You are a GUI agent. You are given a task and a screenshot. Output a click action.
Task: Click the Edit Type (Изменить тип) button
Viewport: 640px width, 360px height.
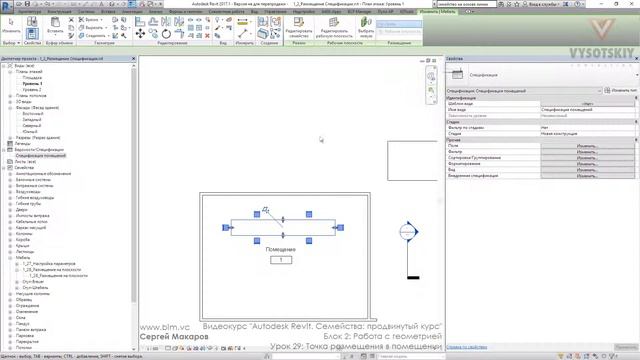click(620, 91)
